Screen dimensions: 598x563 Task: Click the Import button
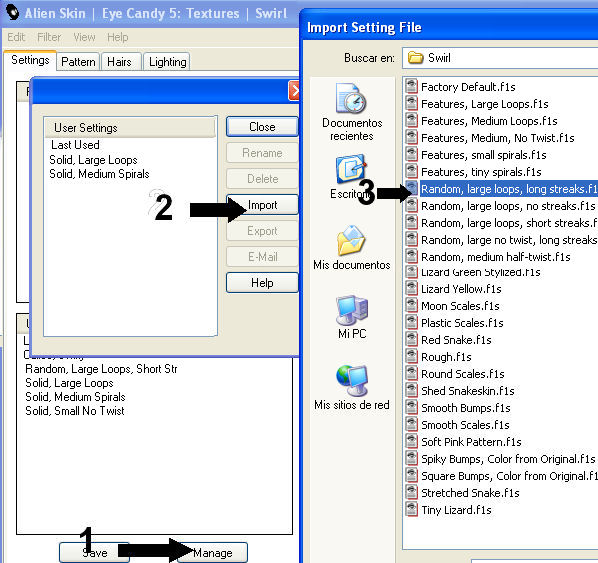262,205
